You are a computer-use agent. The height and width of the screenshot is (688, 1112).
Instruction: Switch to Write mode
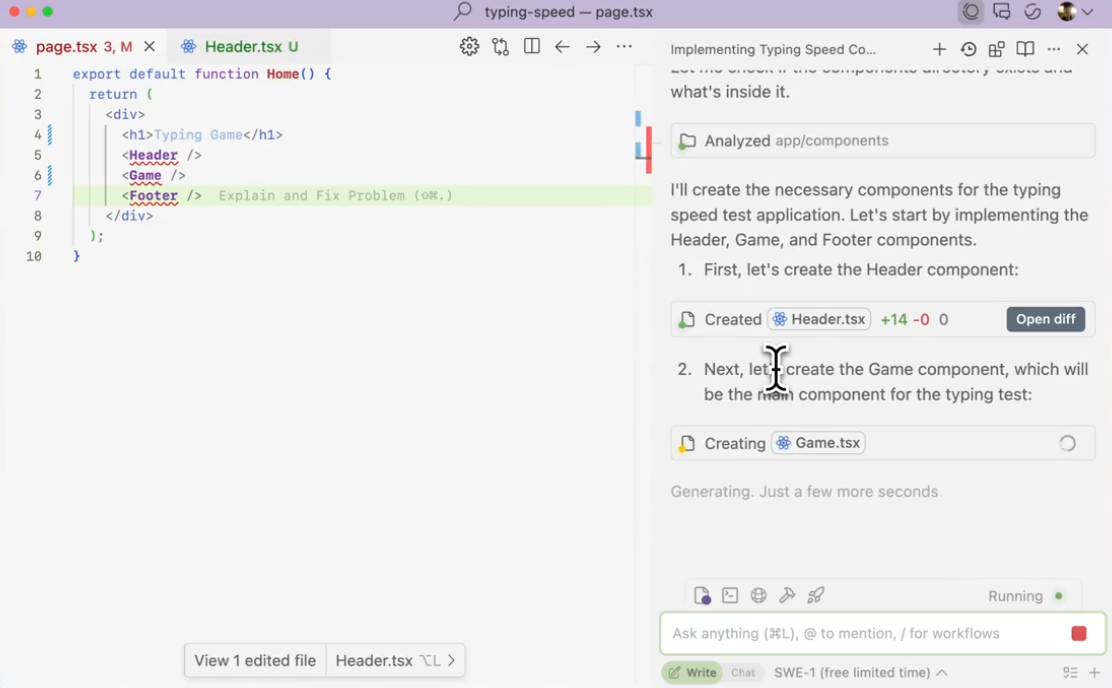(x=692, y=673)
